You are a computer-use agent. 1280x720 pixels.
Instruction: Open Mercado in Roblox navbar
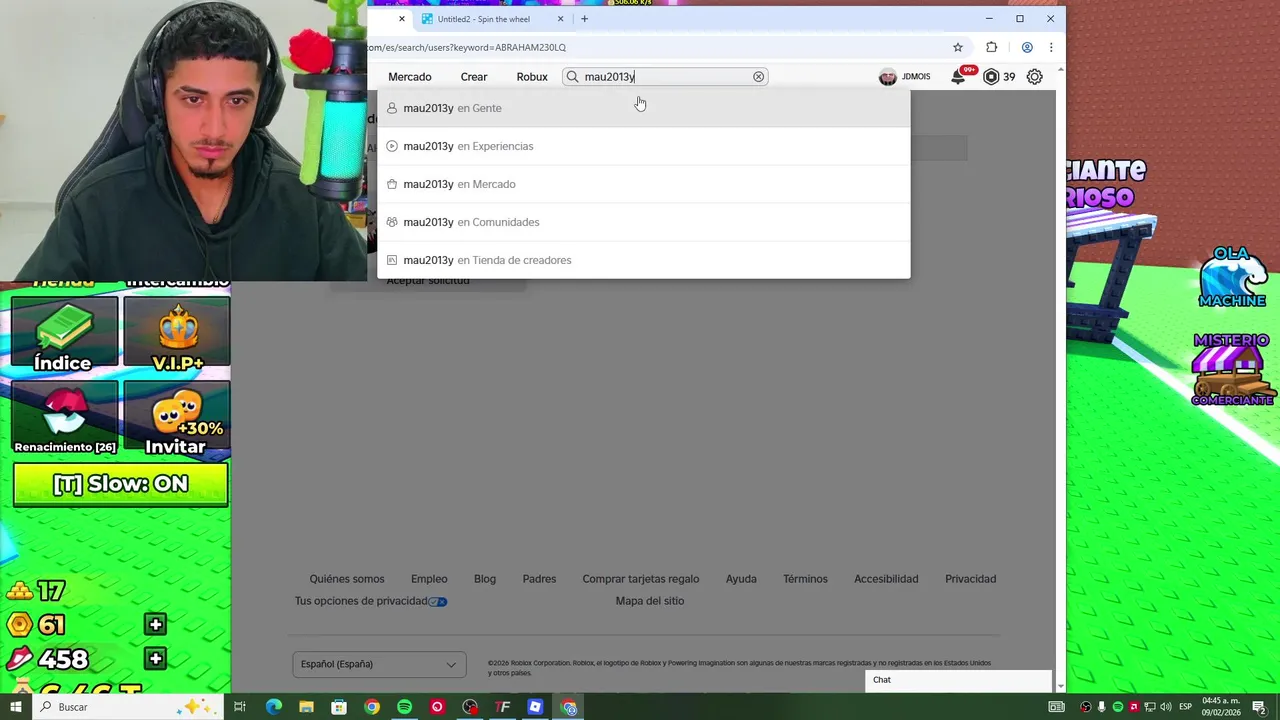pyautogui.click(x=410, y=77)
